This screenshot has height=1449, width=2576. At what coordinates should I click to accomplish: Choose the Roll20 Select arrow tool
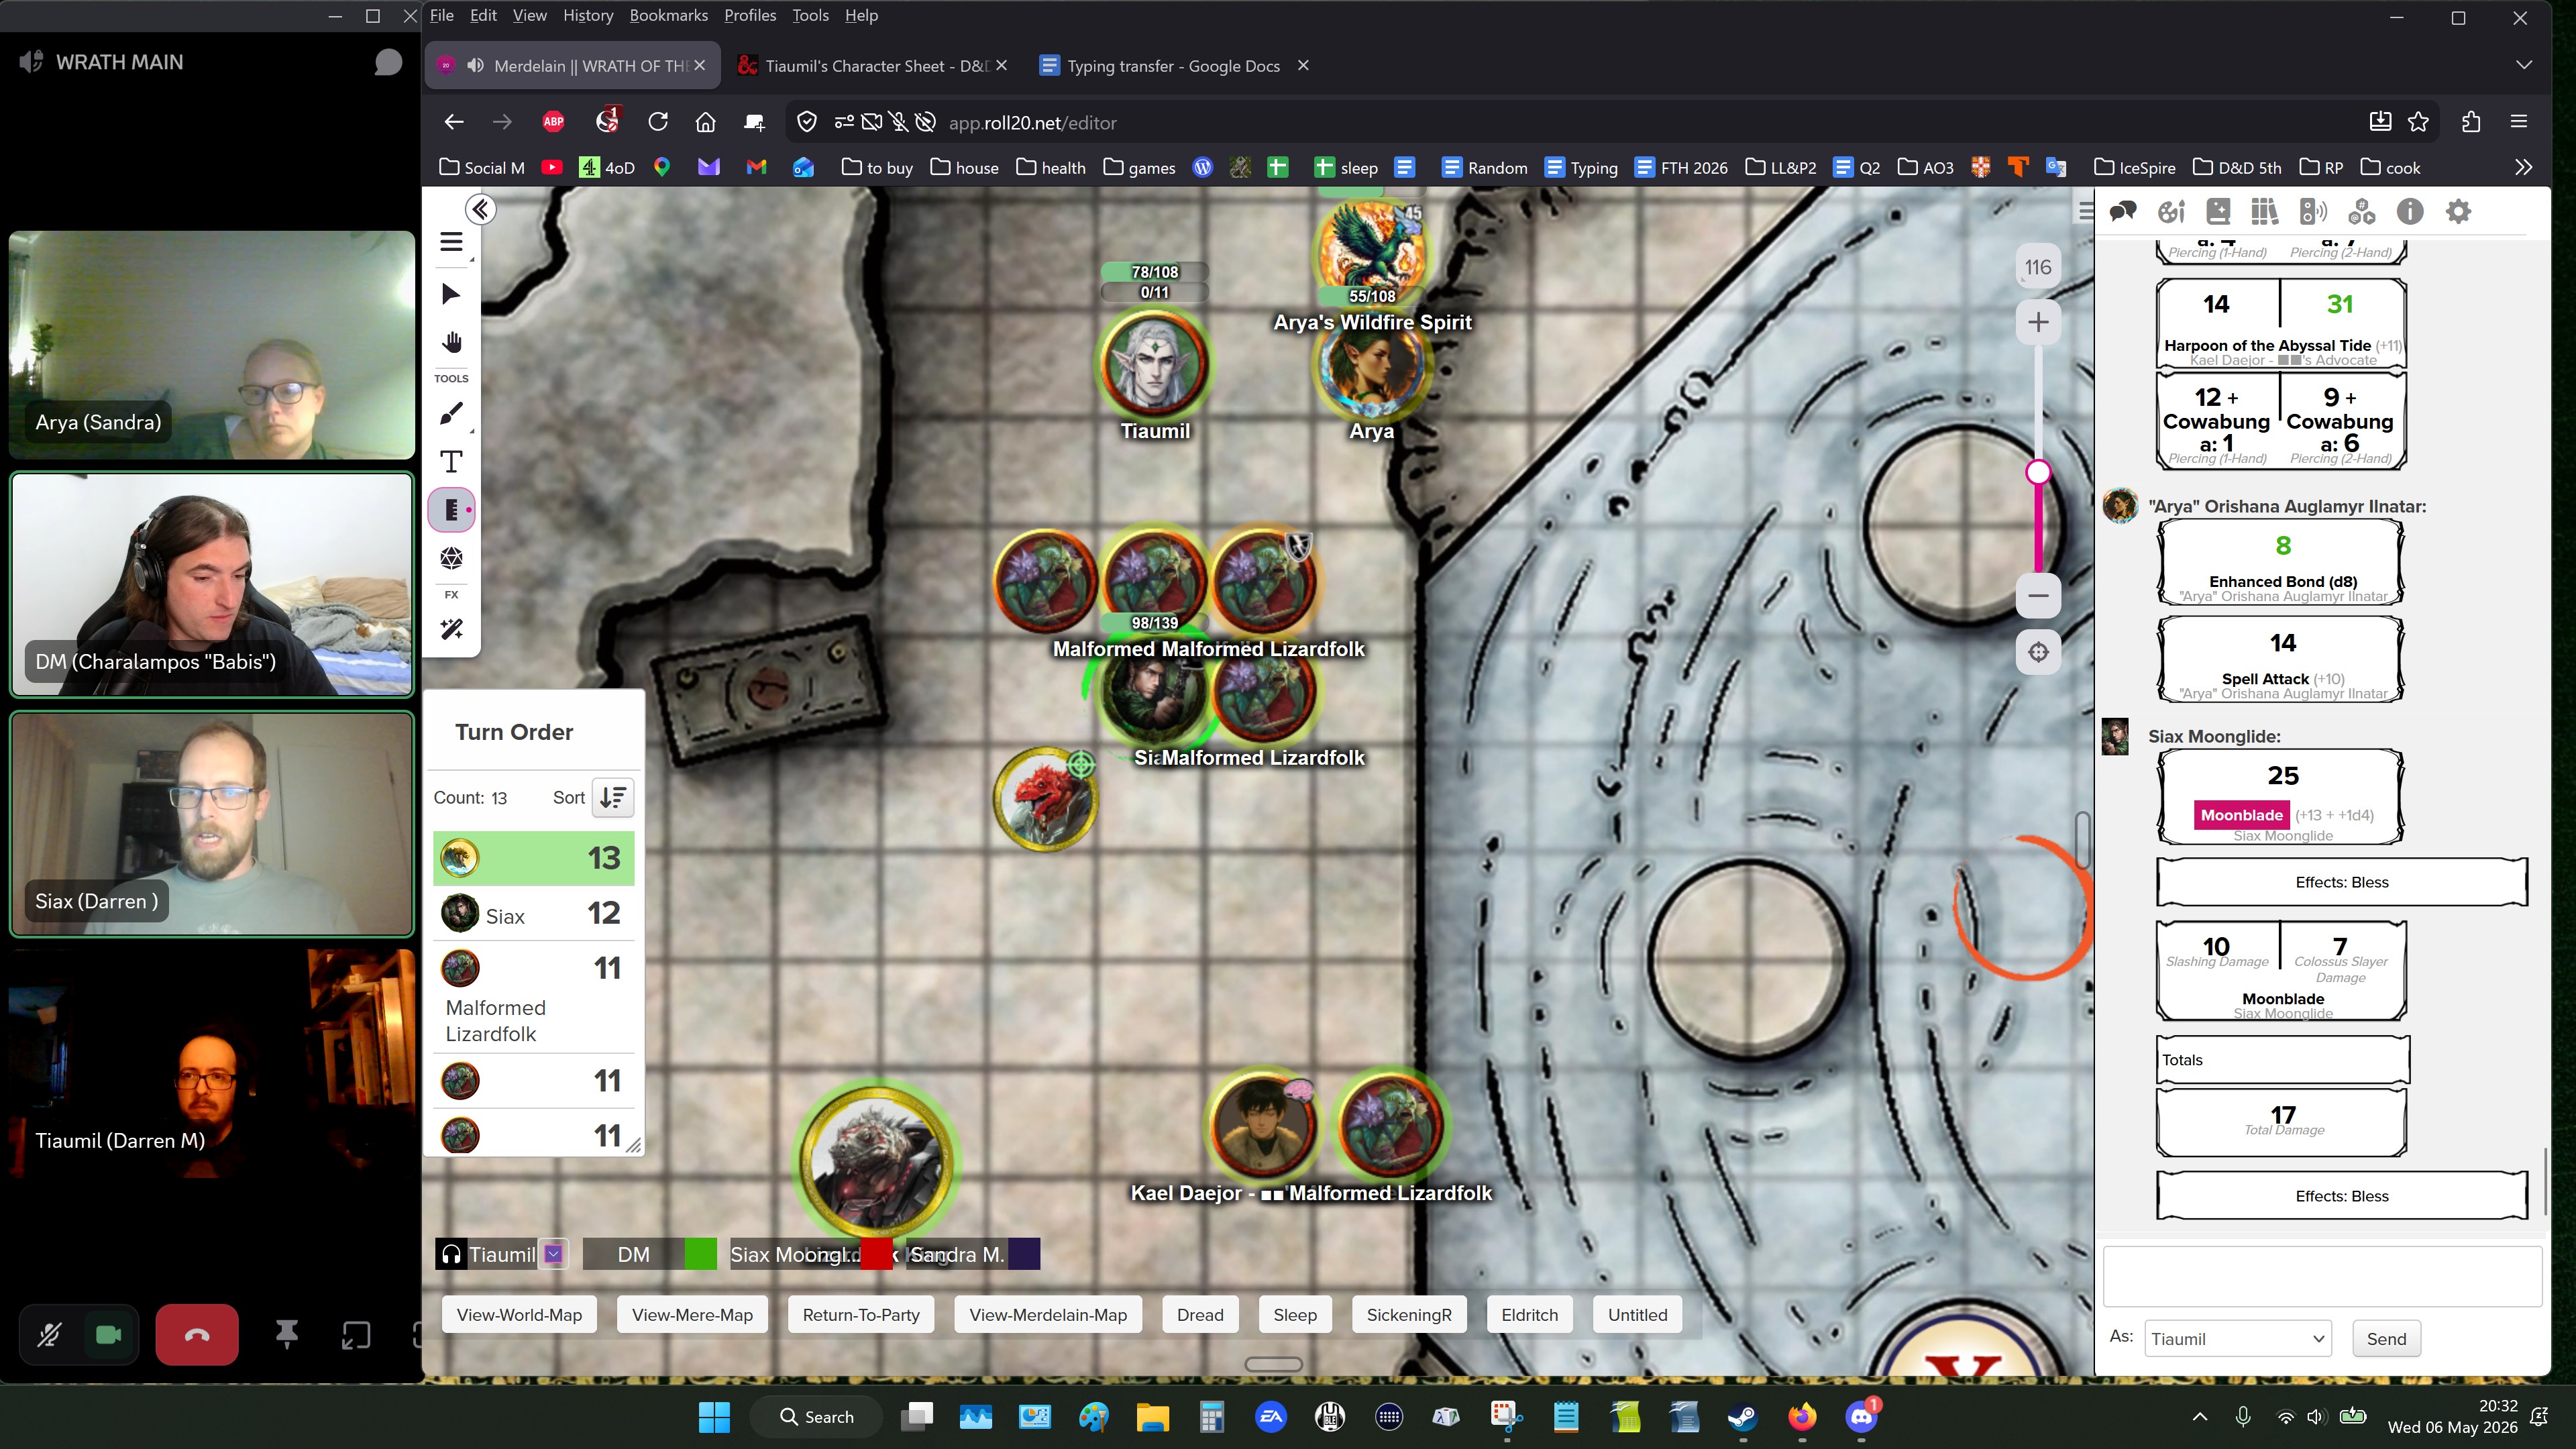pyautogui.click(x=451, y=294)
